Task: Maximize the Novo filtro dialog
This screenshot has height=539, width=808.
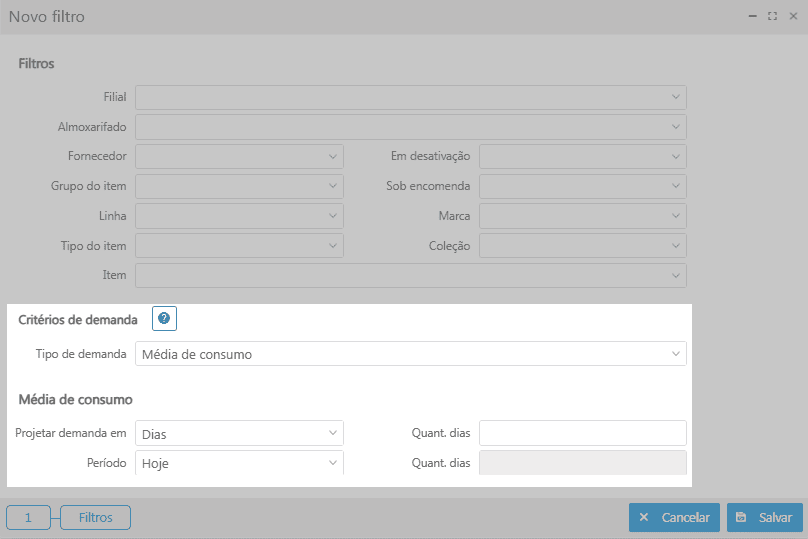Action: point(772,16)
